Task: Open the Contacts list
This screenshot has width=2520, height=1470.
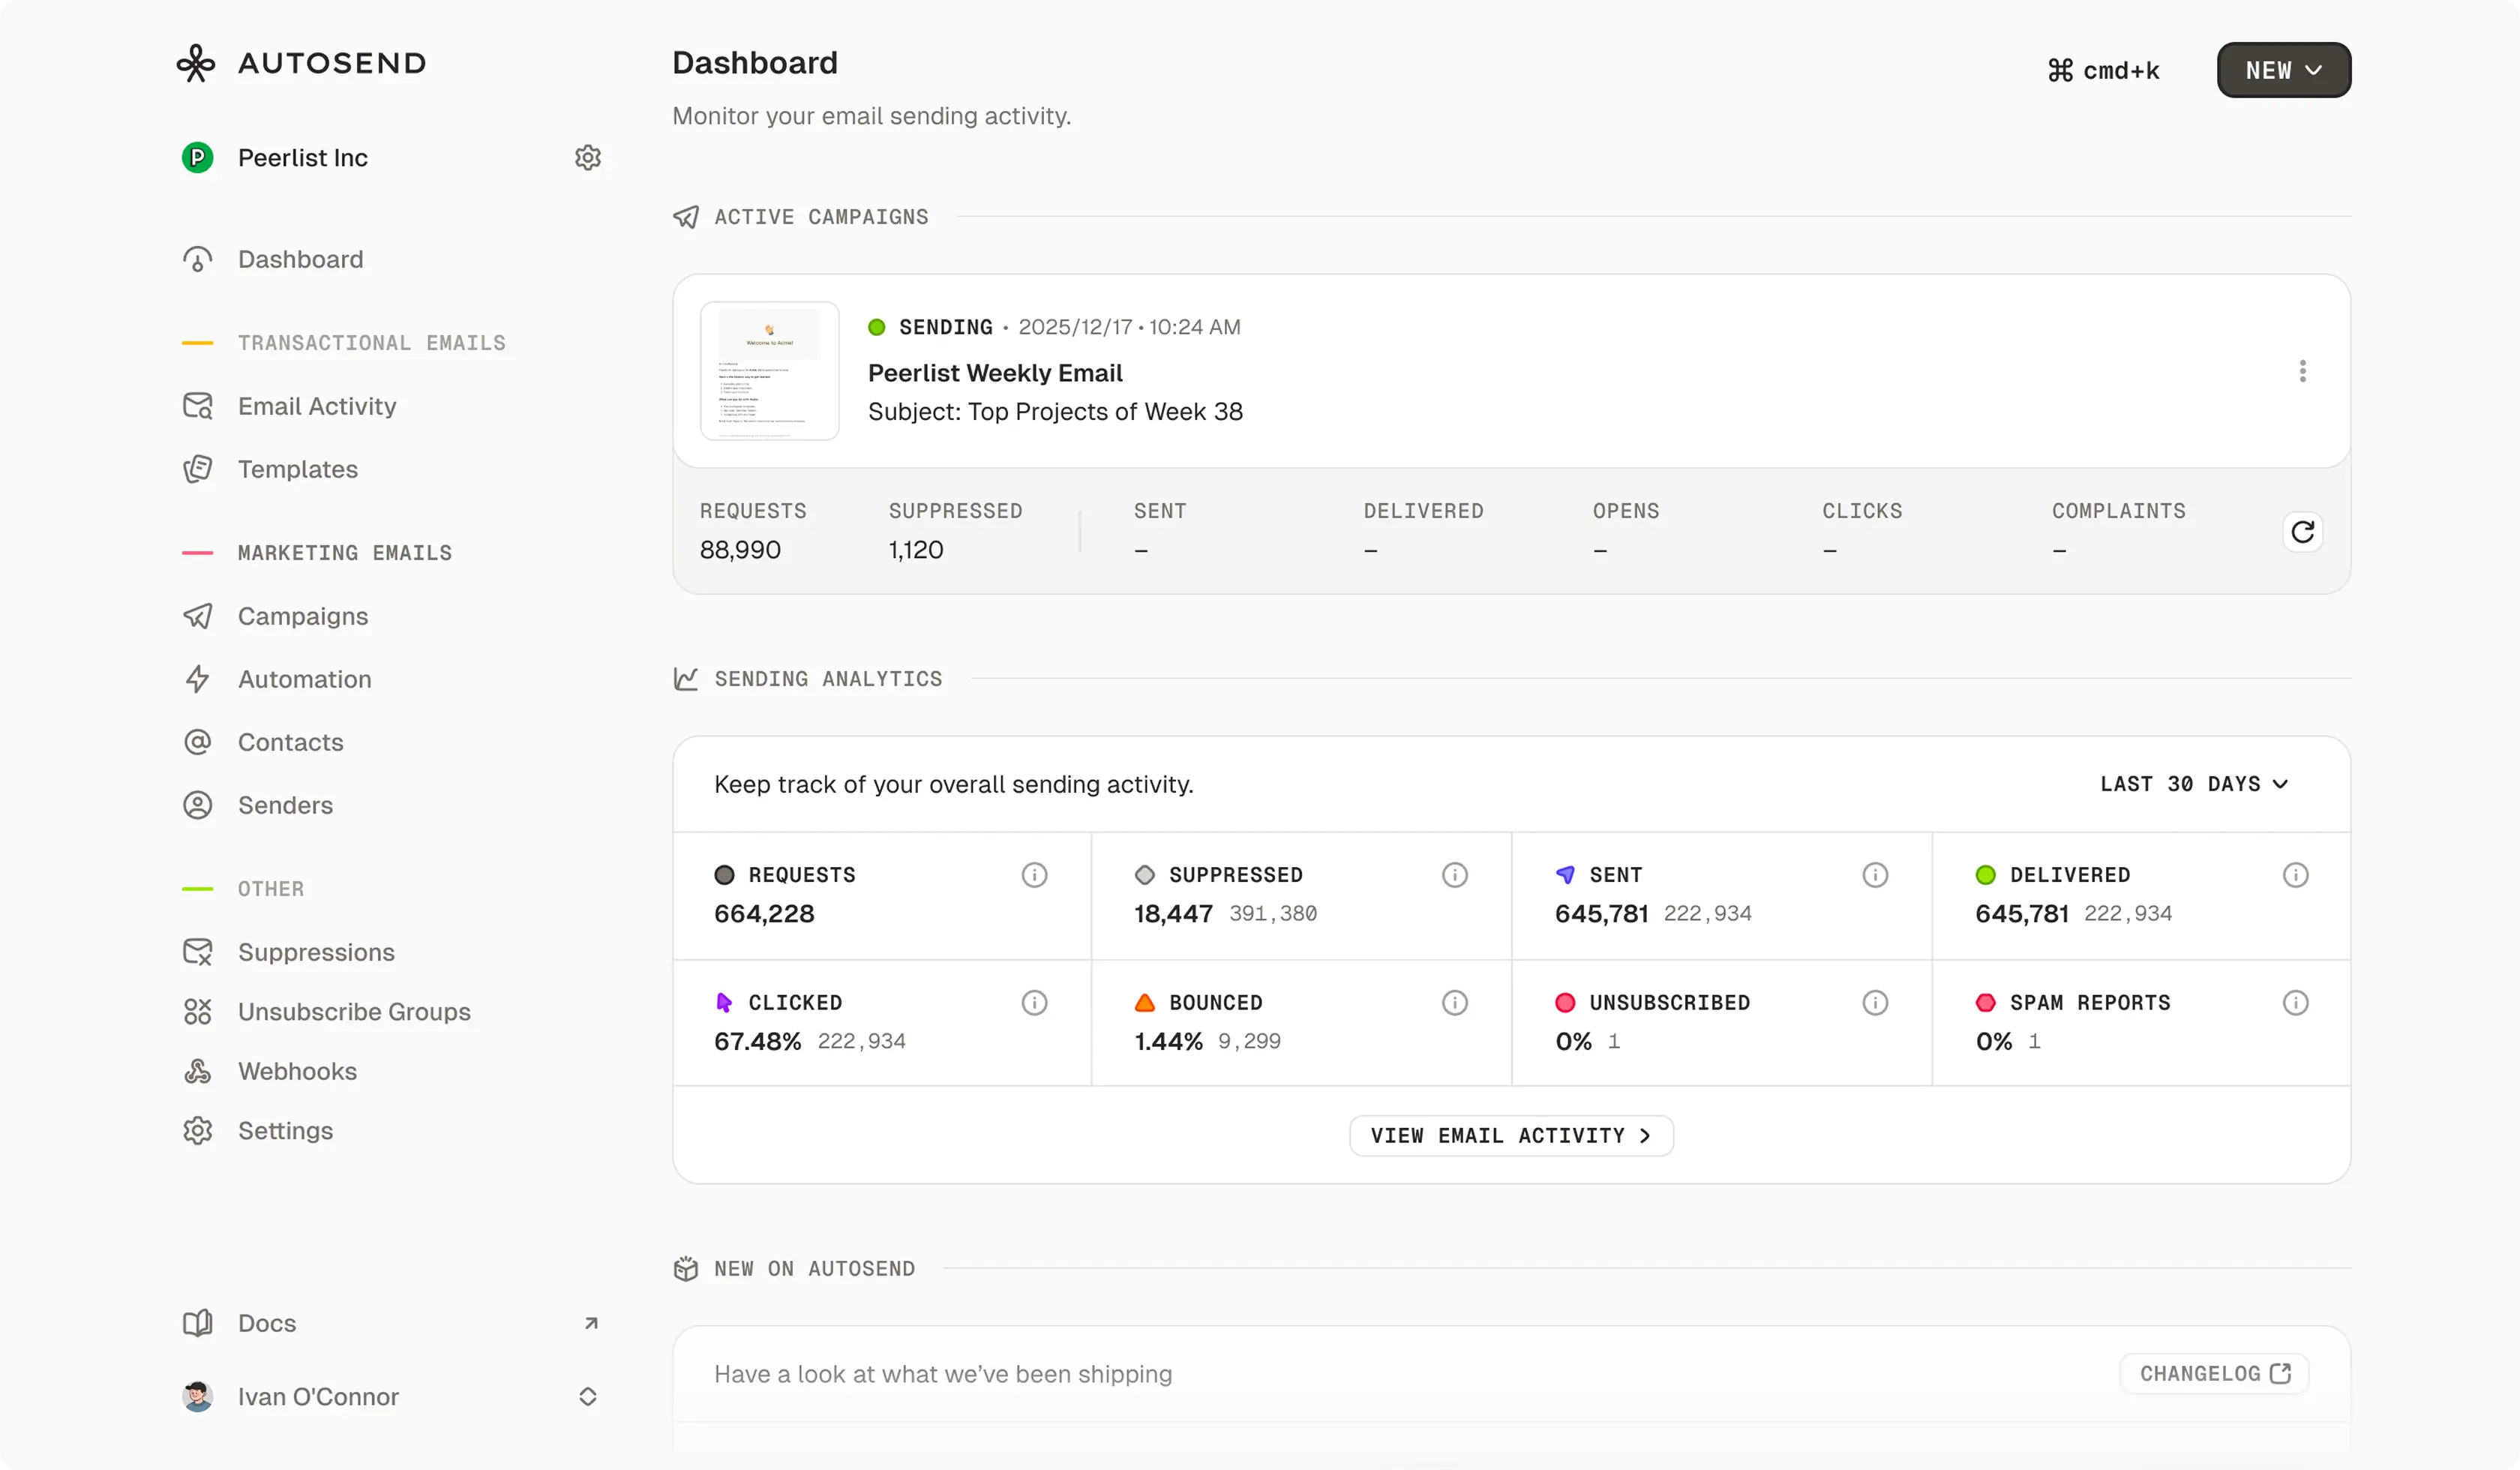Action: tap(290, 742)
